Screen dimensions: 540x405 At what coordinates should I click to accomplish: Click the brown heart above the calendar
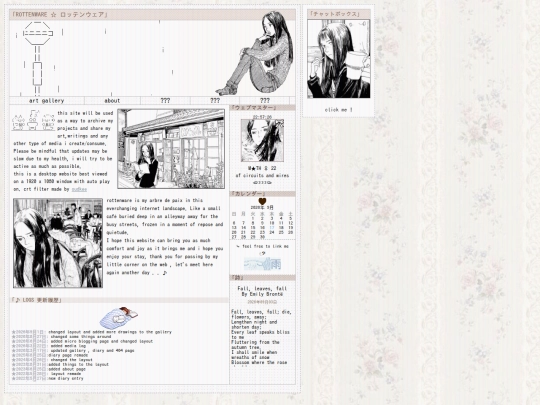pos(262,201)
